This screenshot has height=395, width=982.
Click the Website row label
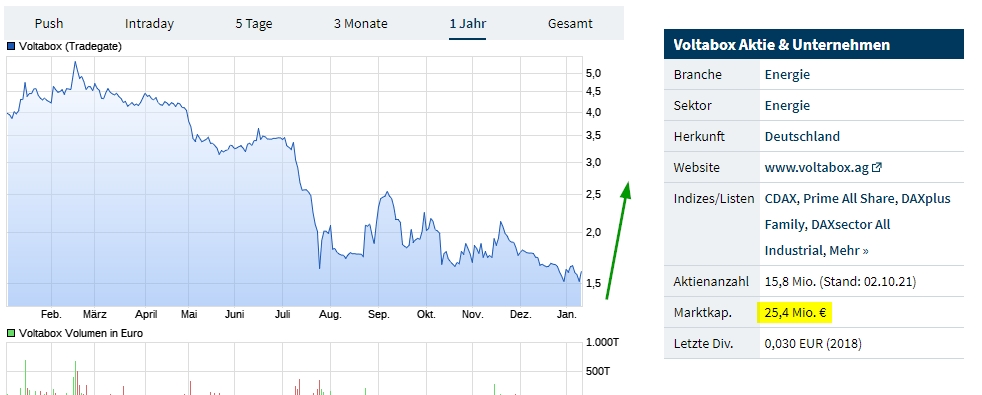[x=696, y=168]
